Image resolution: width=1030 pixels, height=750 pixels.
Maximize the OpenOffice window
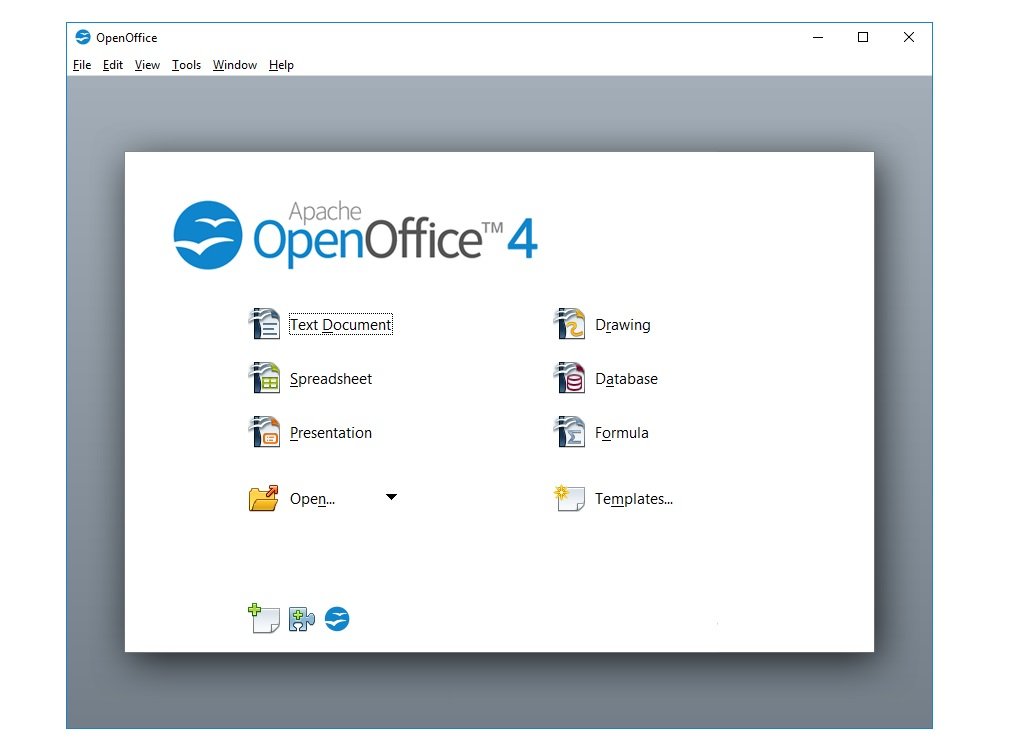pyautogui.click(x=863, y=38)
